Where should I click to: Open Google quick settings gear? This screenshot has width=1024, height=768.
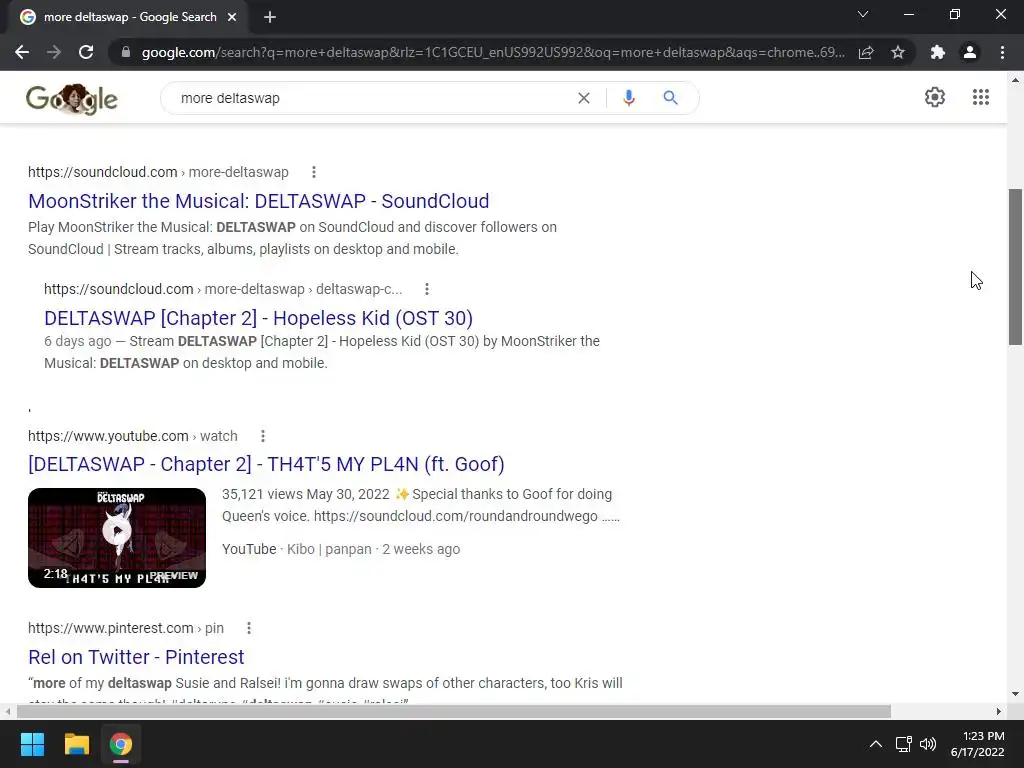tap(935, 97)
